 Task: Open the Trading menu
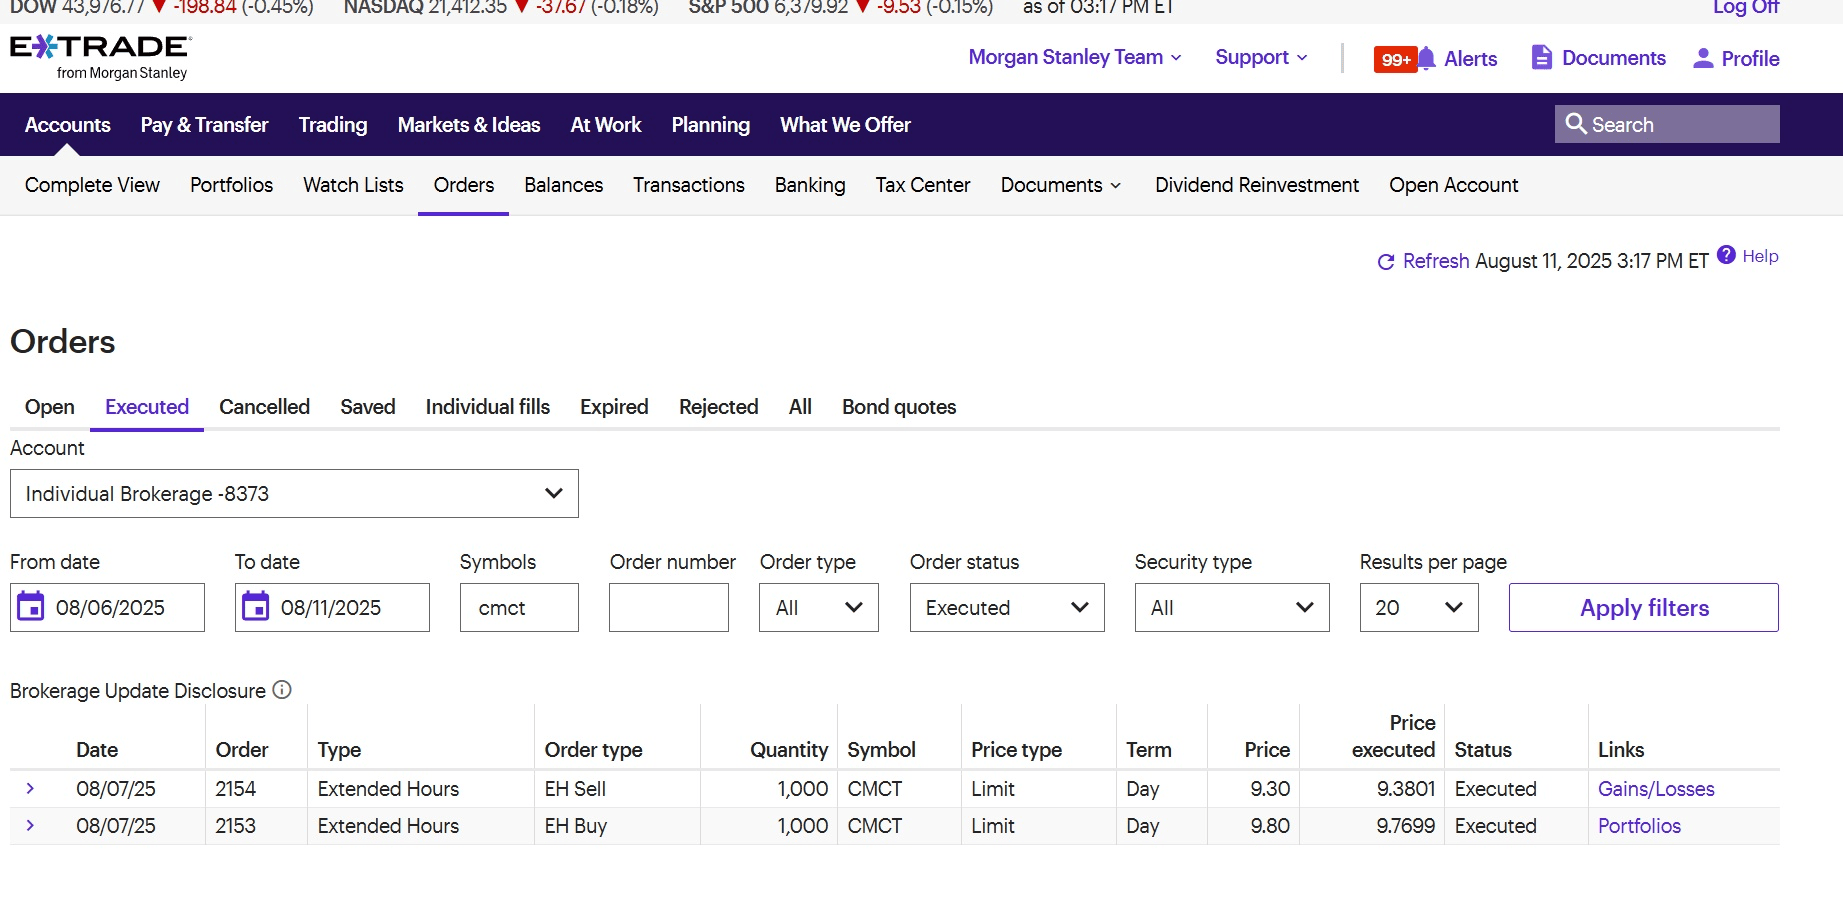coord(332,125)
